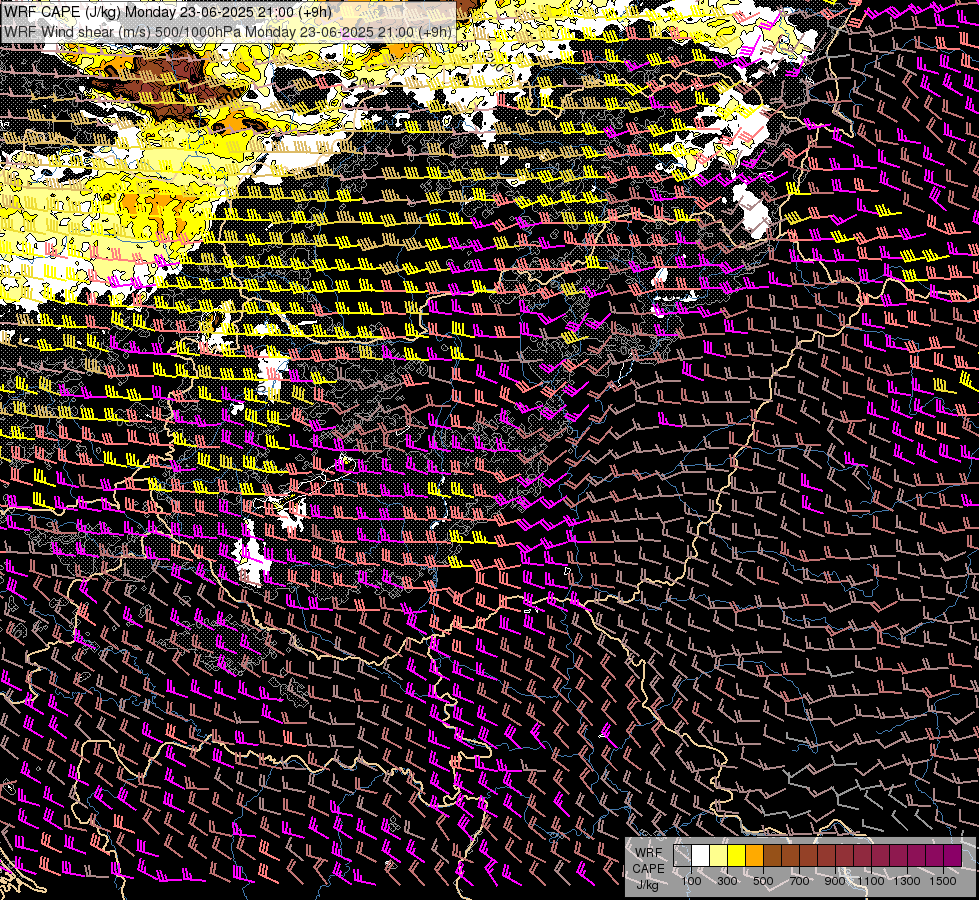Click the 900 legend tick label

(835, 881)
